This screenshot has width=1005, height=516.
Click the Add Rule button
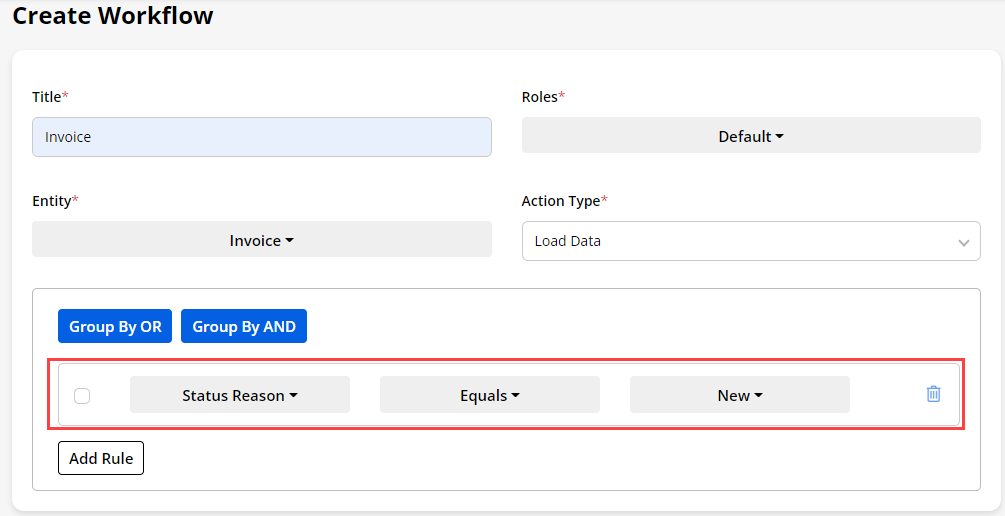[x=101, y=459]
